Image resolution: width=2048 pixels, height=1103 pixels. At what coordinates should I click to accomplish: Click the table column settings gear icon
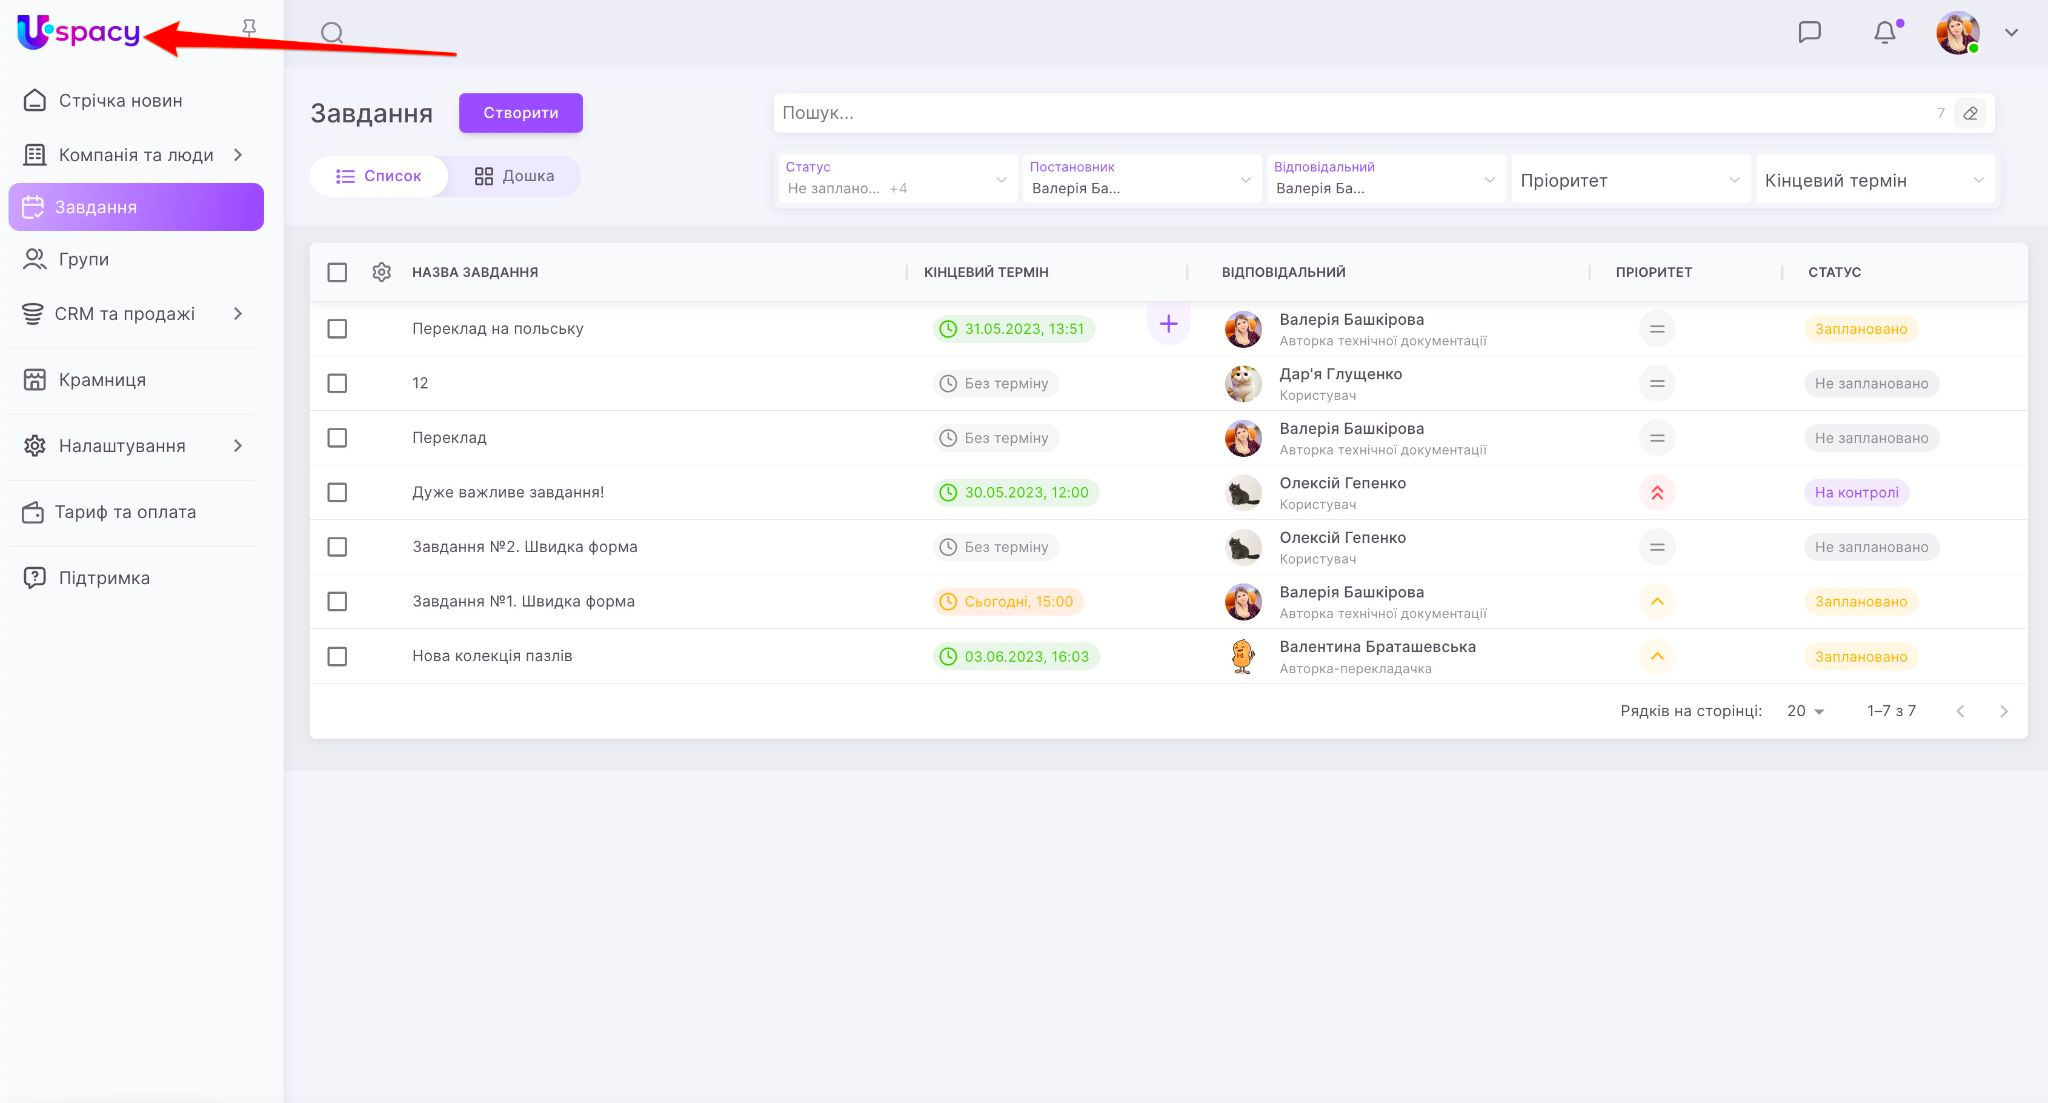[381, 272]
